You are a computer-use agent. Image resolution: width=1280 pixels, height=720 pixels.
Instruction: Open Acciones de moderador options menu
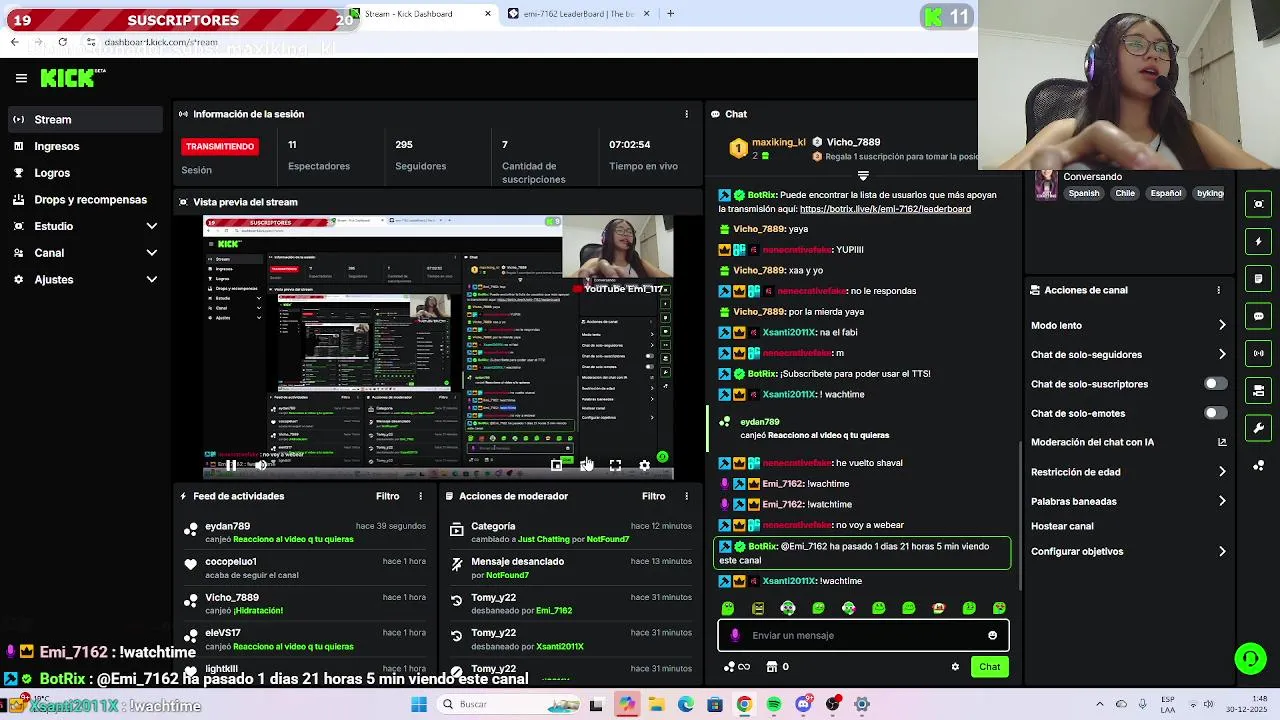pos(686,496)
